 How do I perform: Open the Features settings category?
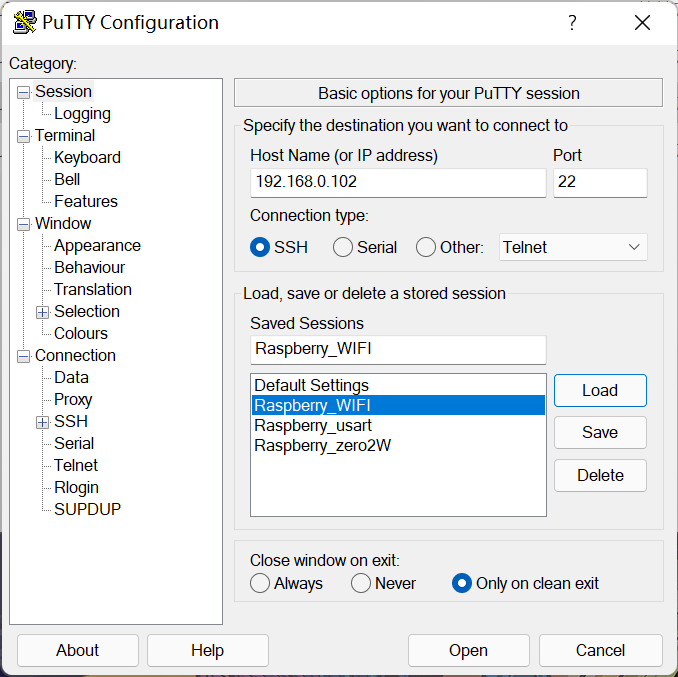[86, 201]
